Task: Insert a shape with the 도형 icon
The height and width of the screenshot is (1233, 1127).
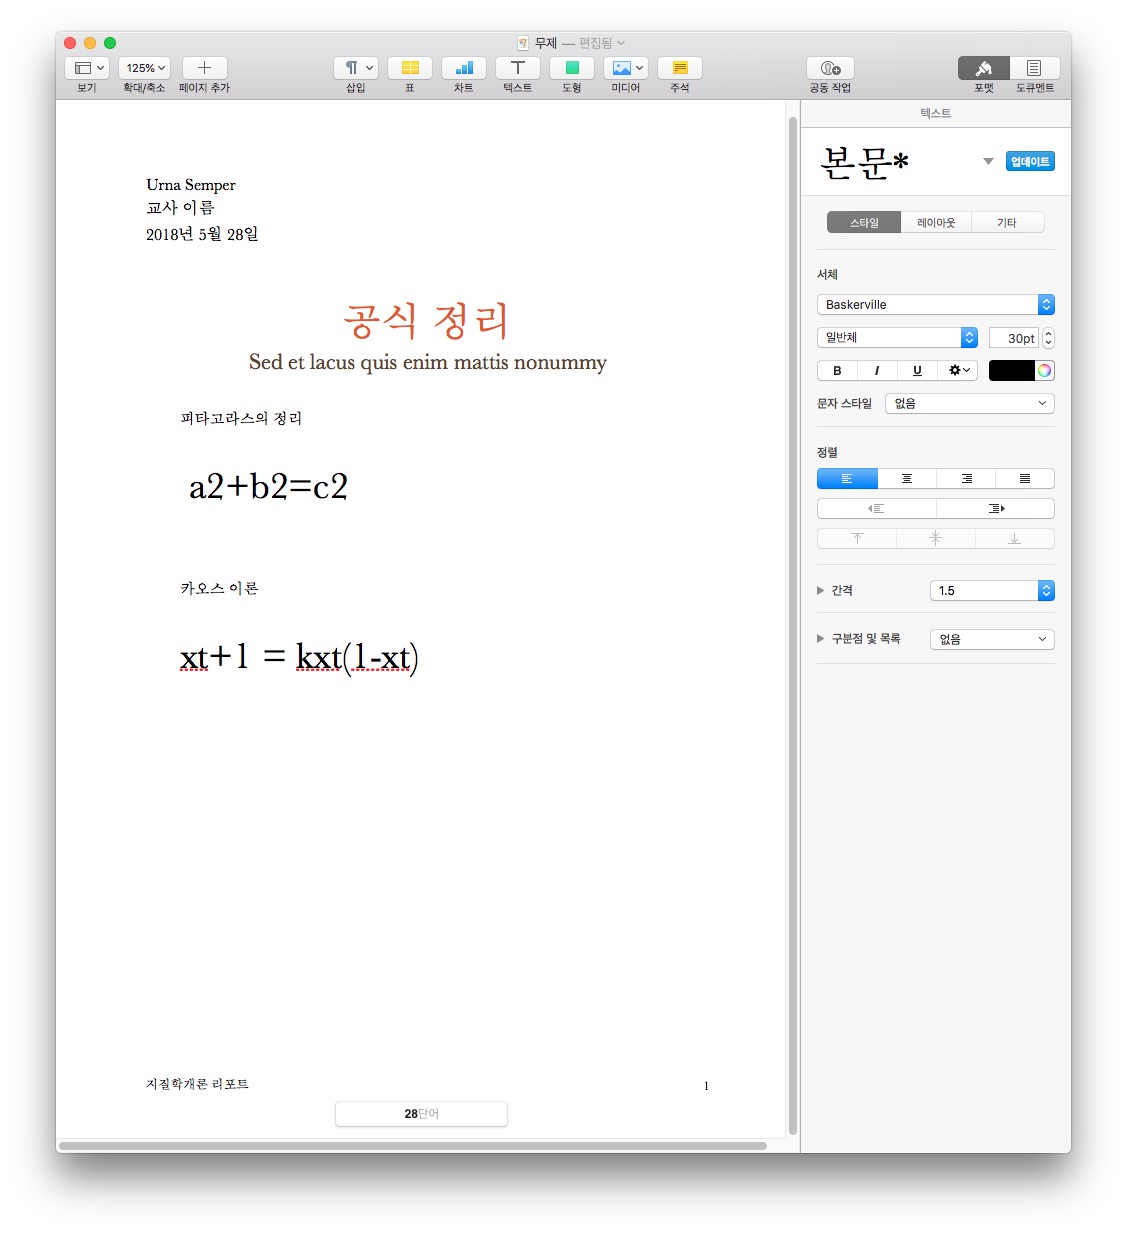Action: (x=572, y=68)
